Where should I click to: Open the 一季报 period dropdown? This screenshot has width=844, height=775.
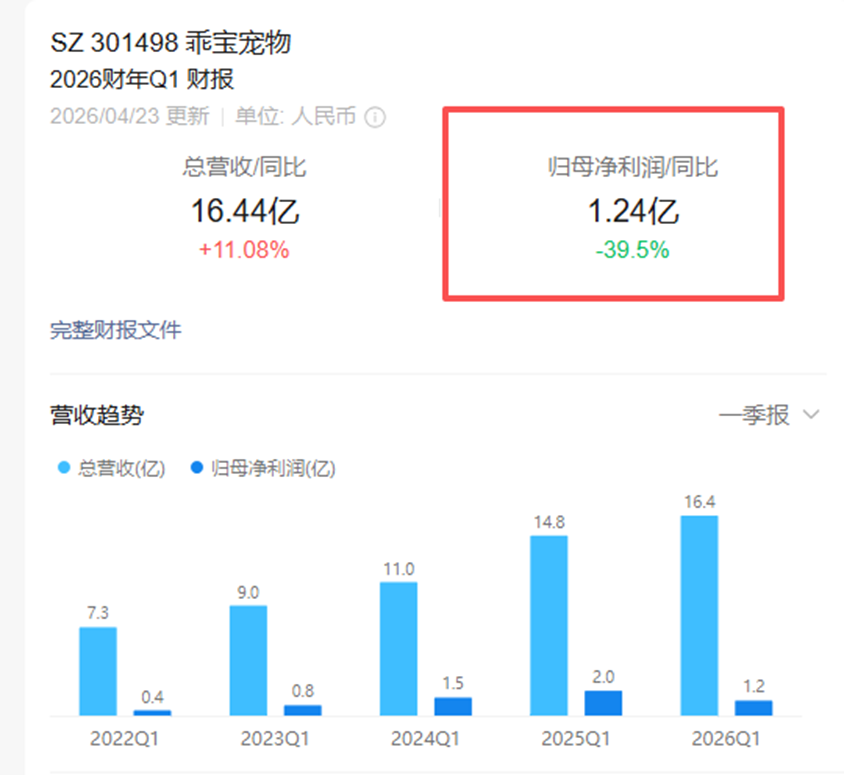[x=769, y=415]
